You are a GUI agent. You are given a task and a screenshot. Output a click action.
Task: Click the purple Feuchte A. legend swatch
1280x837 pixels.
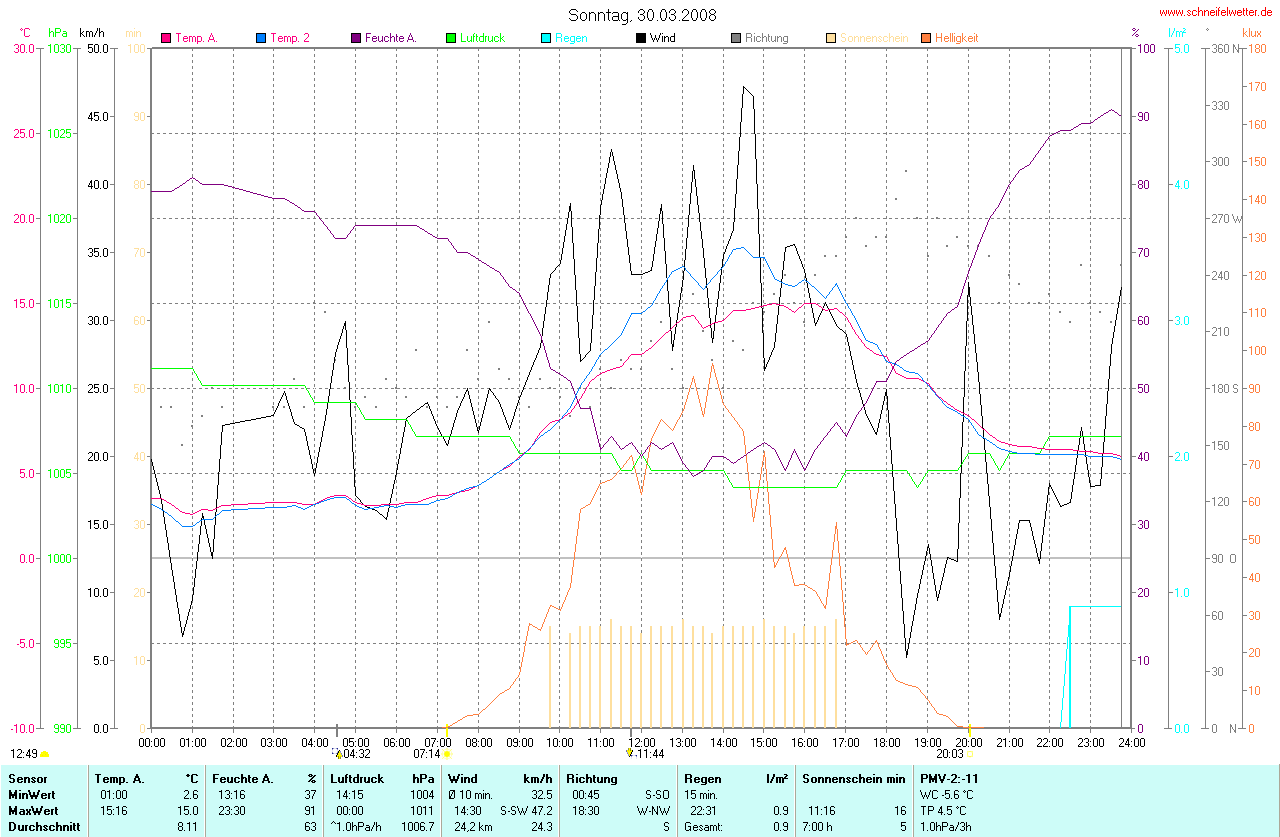pyautogui.click(x=357, y=38)
